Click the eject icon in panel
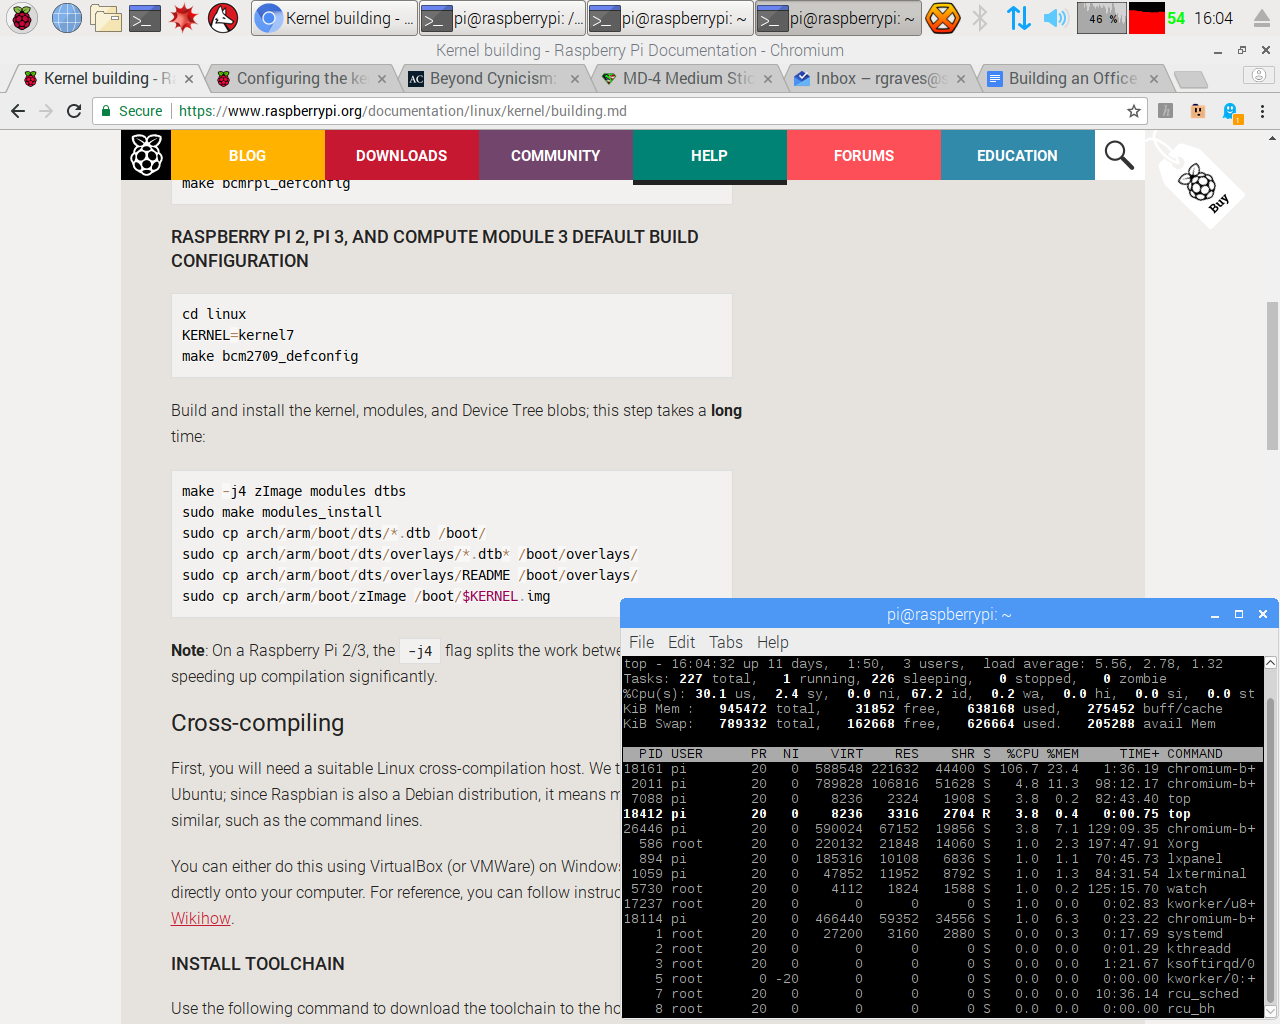The height and width of the screenshot is (1024, 1280). click(1261, 18)
